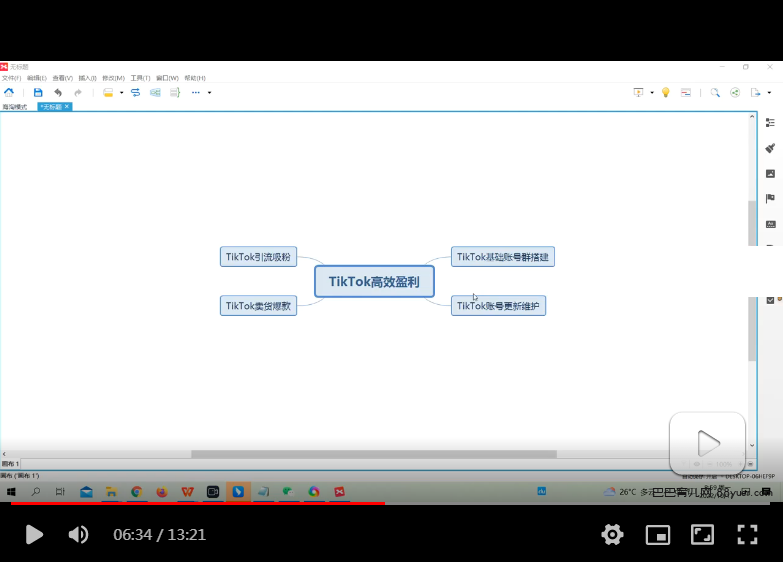The image size is (783, 562).
Task: Open the 文件(F) menu
Action: [x=11, y=78]
